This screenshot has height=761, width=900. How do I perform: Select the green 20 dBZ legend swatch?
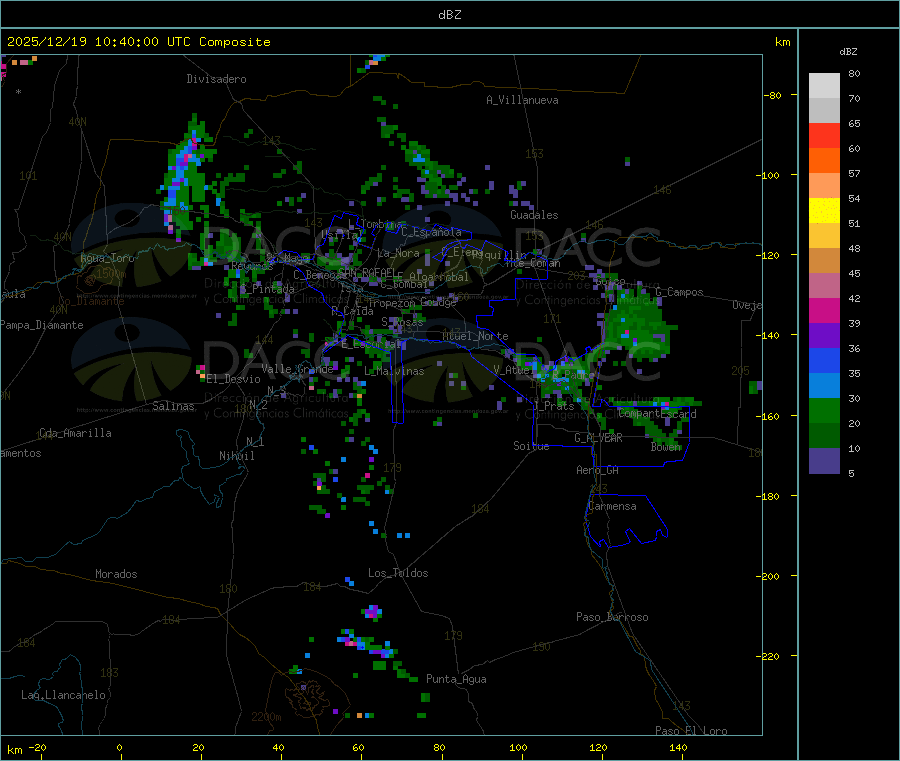click(824, 410)
